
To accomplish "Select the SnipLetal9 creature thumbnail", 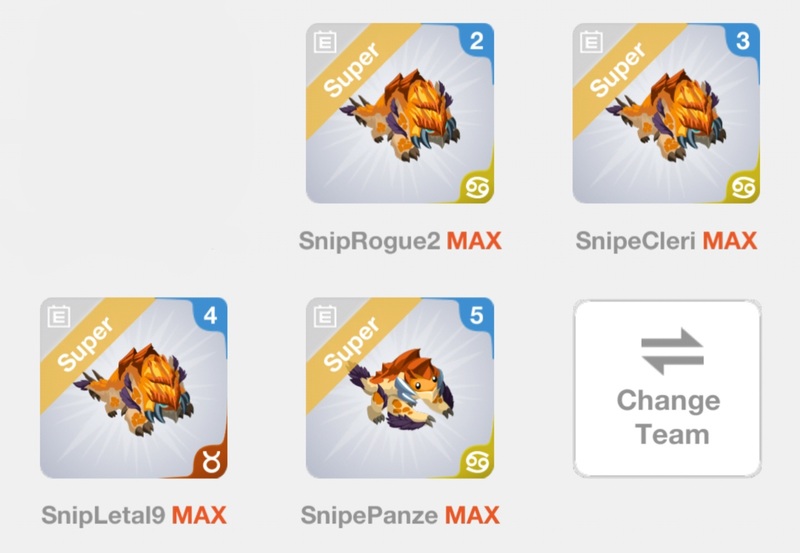I will click(134, 388).
